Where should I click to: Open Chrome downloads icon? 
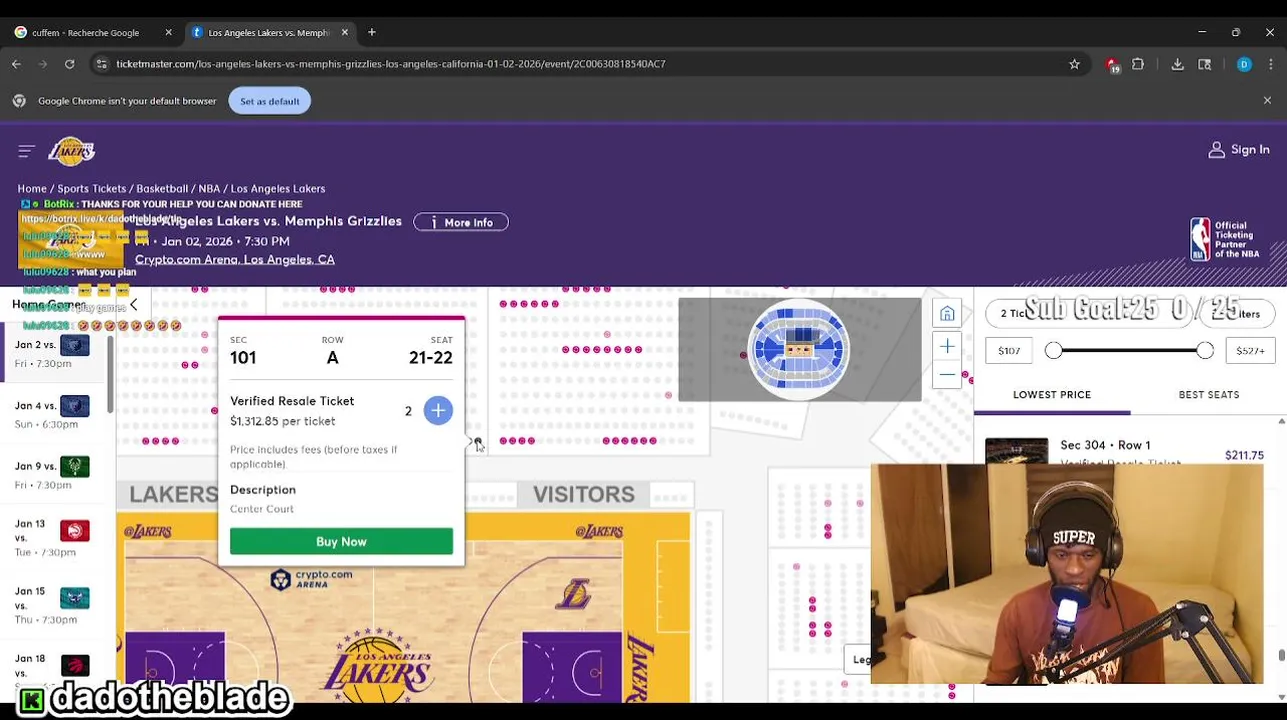1177,64
